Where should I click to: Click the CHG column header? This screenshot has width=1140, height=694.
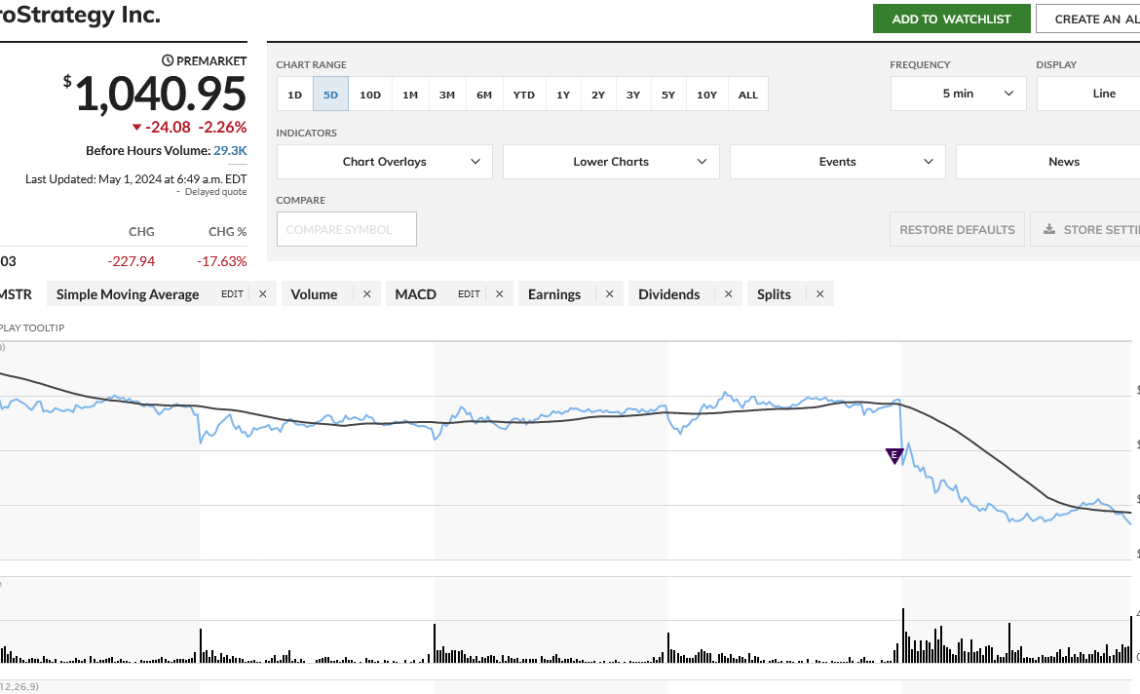141,232
